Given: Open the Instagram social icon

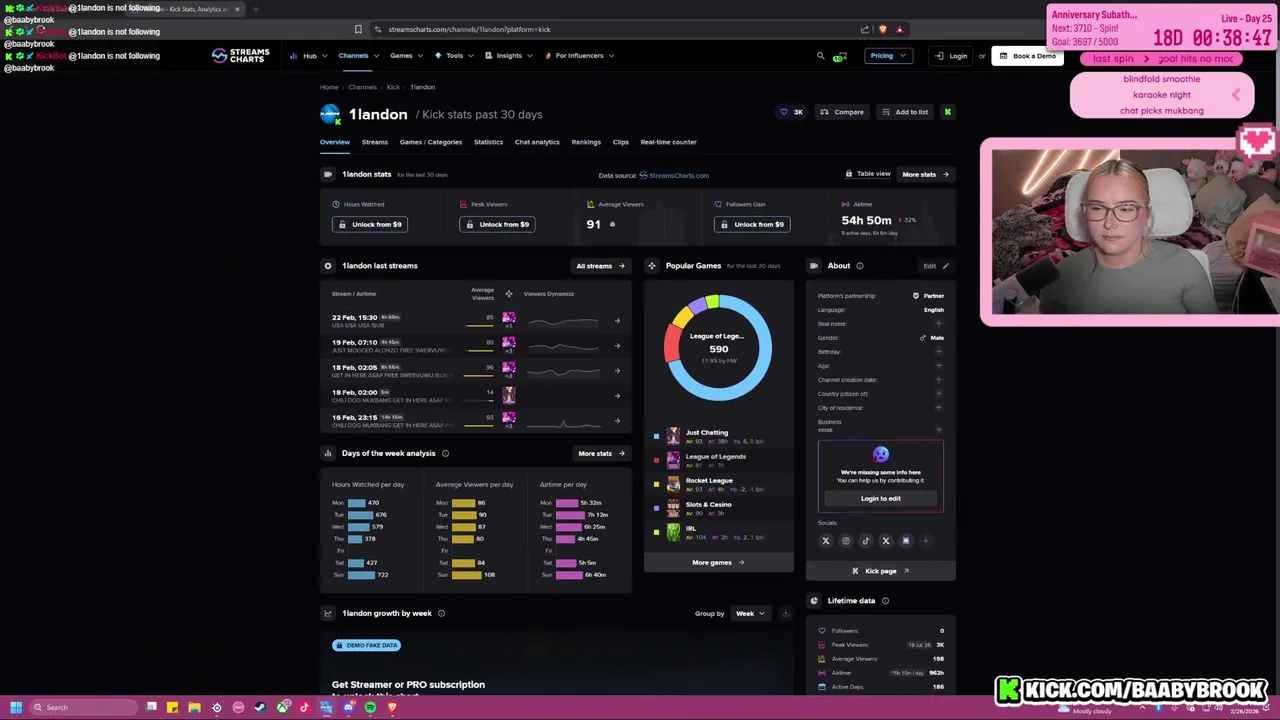Looking at the screenshot, I should (846, 541).
